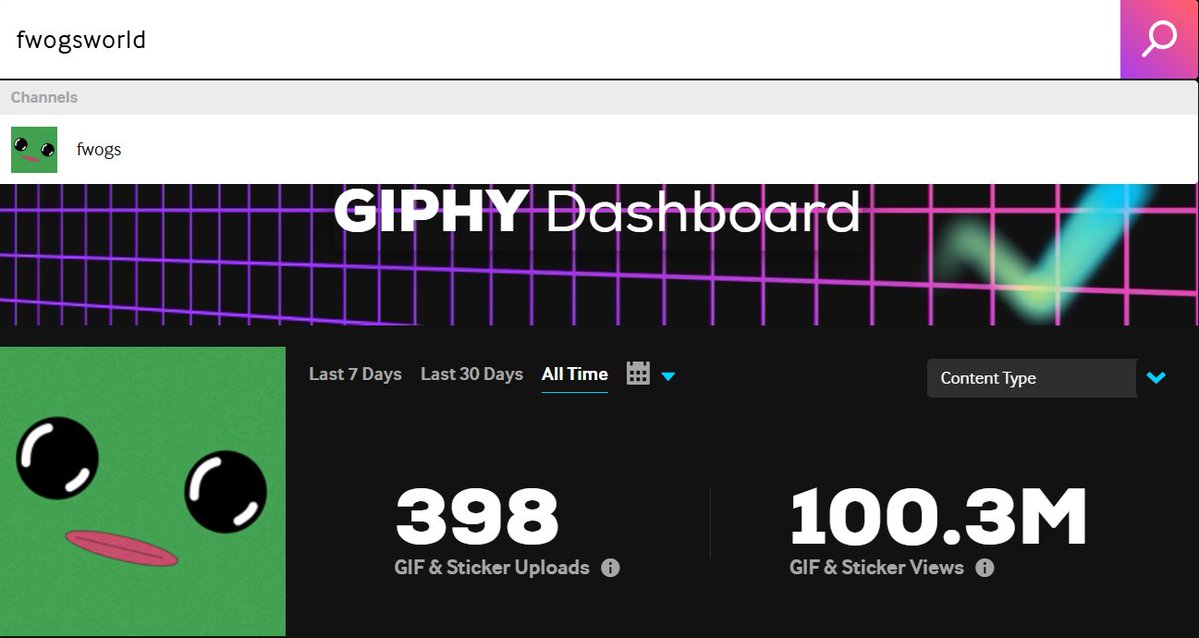Click the large green frog profile avatar
Image resolution: width=1199 pixels, height=638 pixels.
(143, 491)
